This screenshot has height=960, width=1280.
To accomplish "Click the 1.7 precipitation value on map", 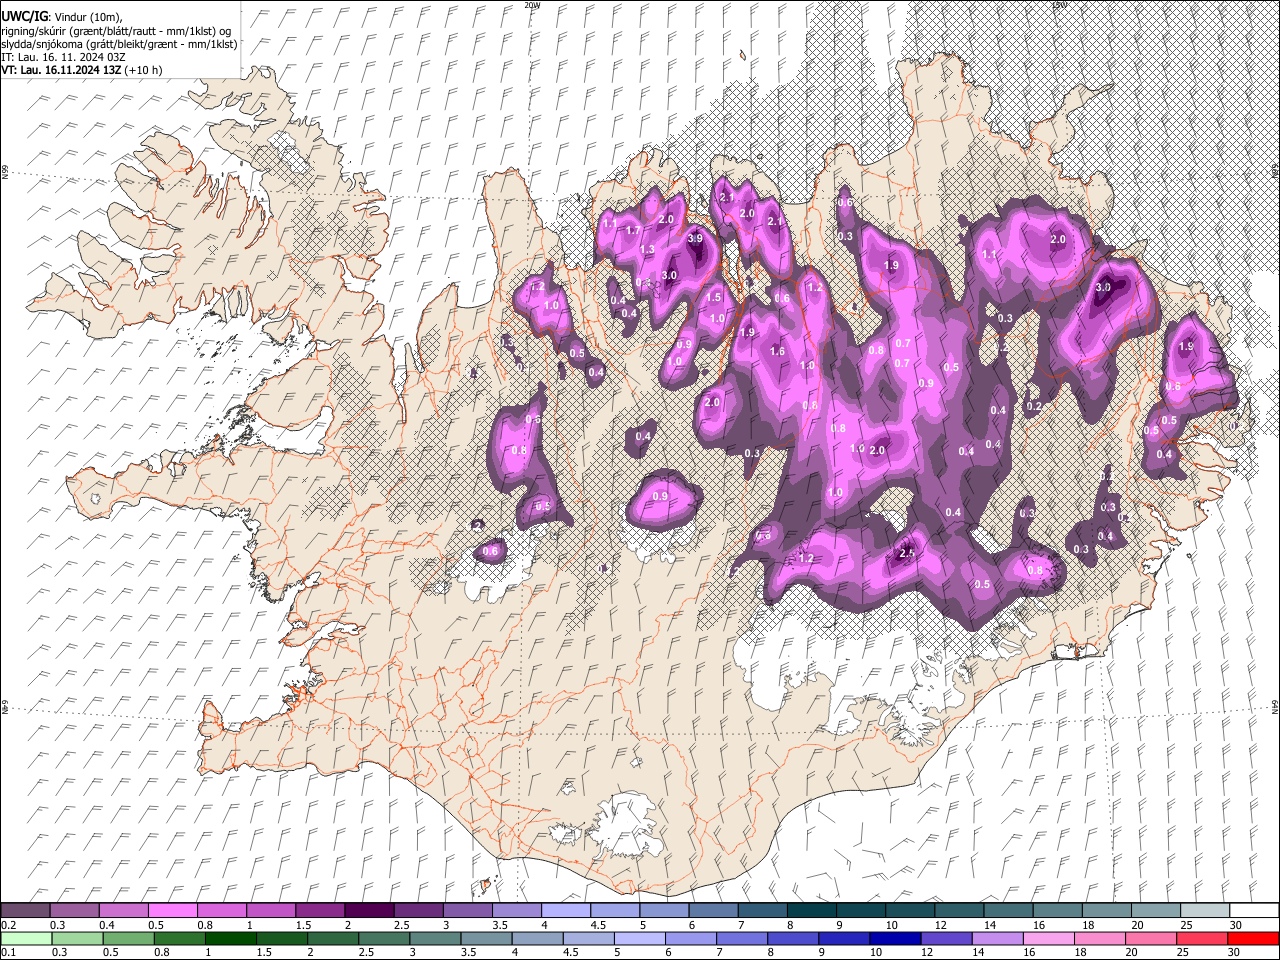I will click(x=633, y=230).
